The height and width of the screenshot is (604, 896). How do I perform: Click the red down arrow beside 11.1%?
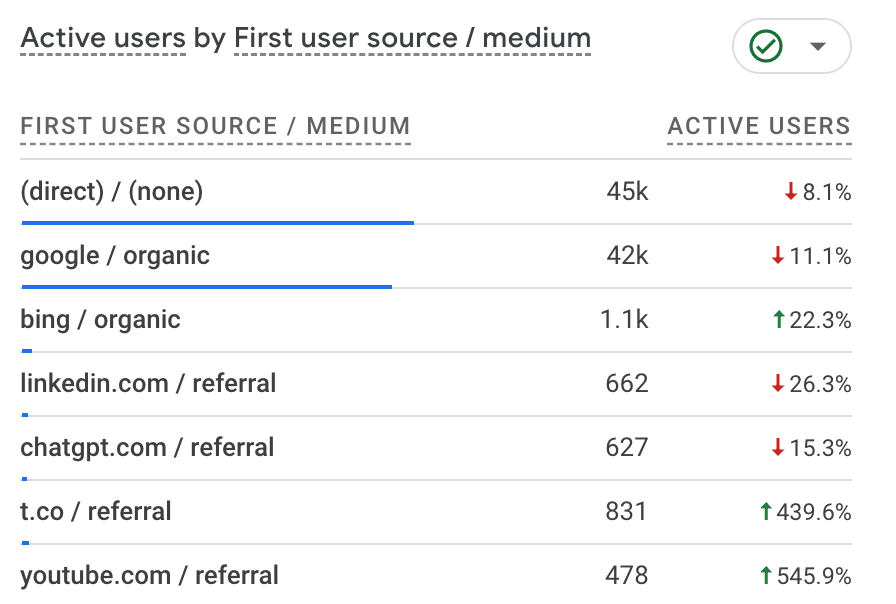777,256
